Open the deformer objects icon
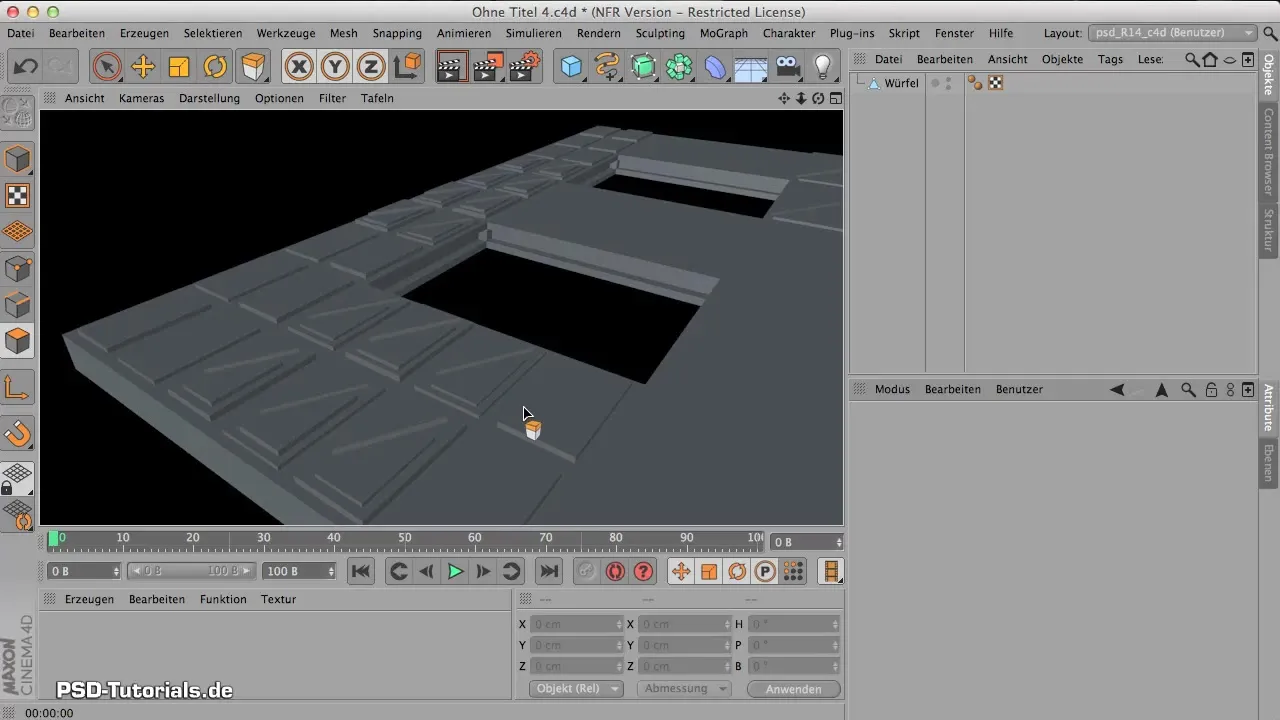This screenshot has height=720, width=1280. [716, 67]
